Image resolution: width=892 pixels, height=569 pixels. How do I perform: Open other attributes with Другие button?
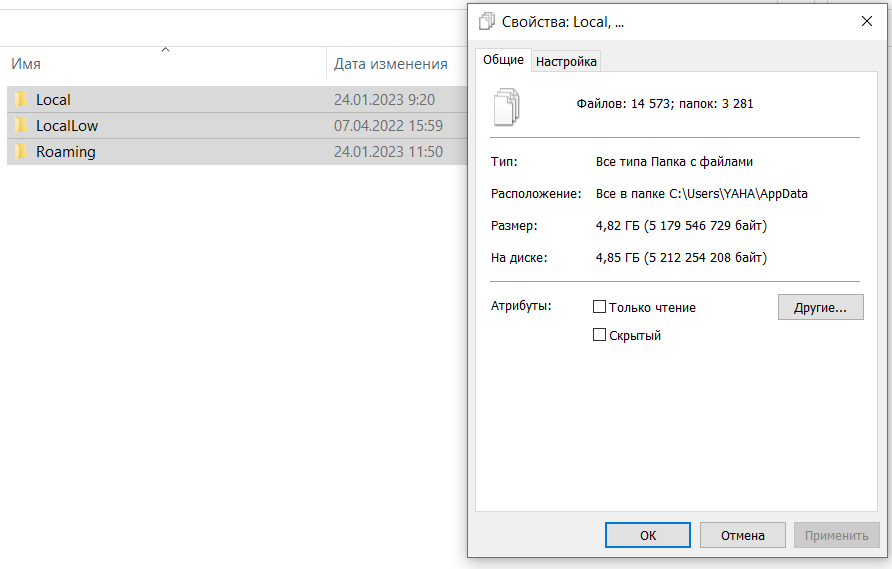coord(820,307)
